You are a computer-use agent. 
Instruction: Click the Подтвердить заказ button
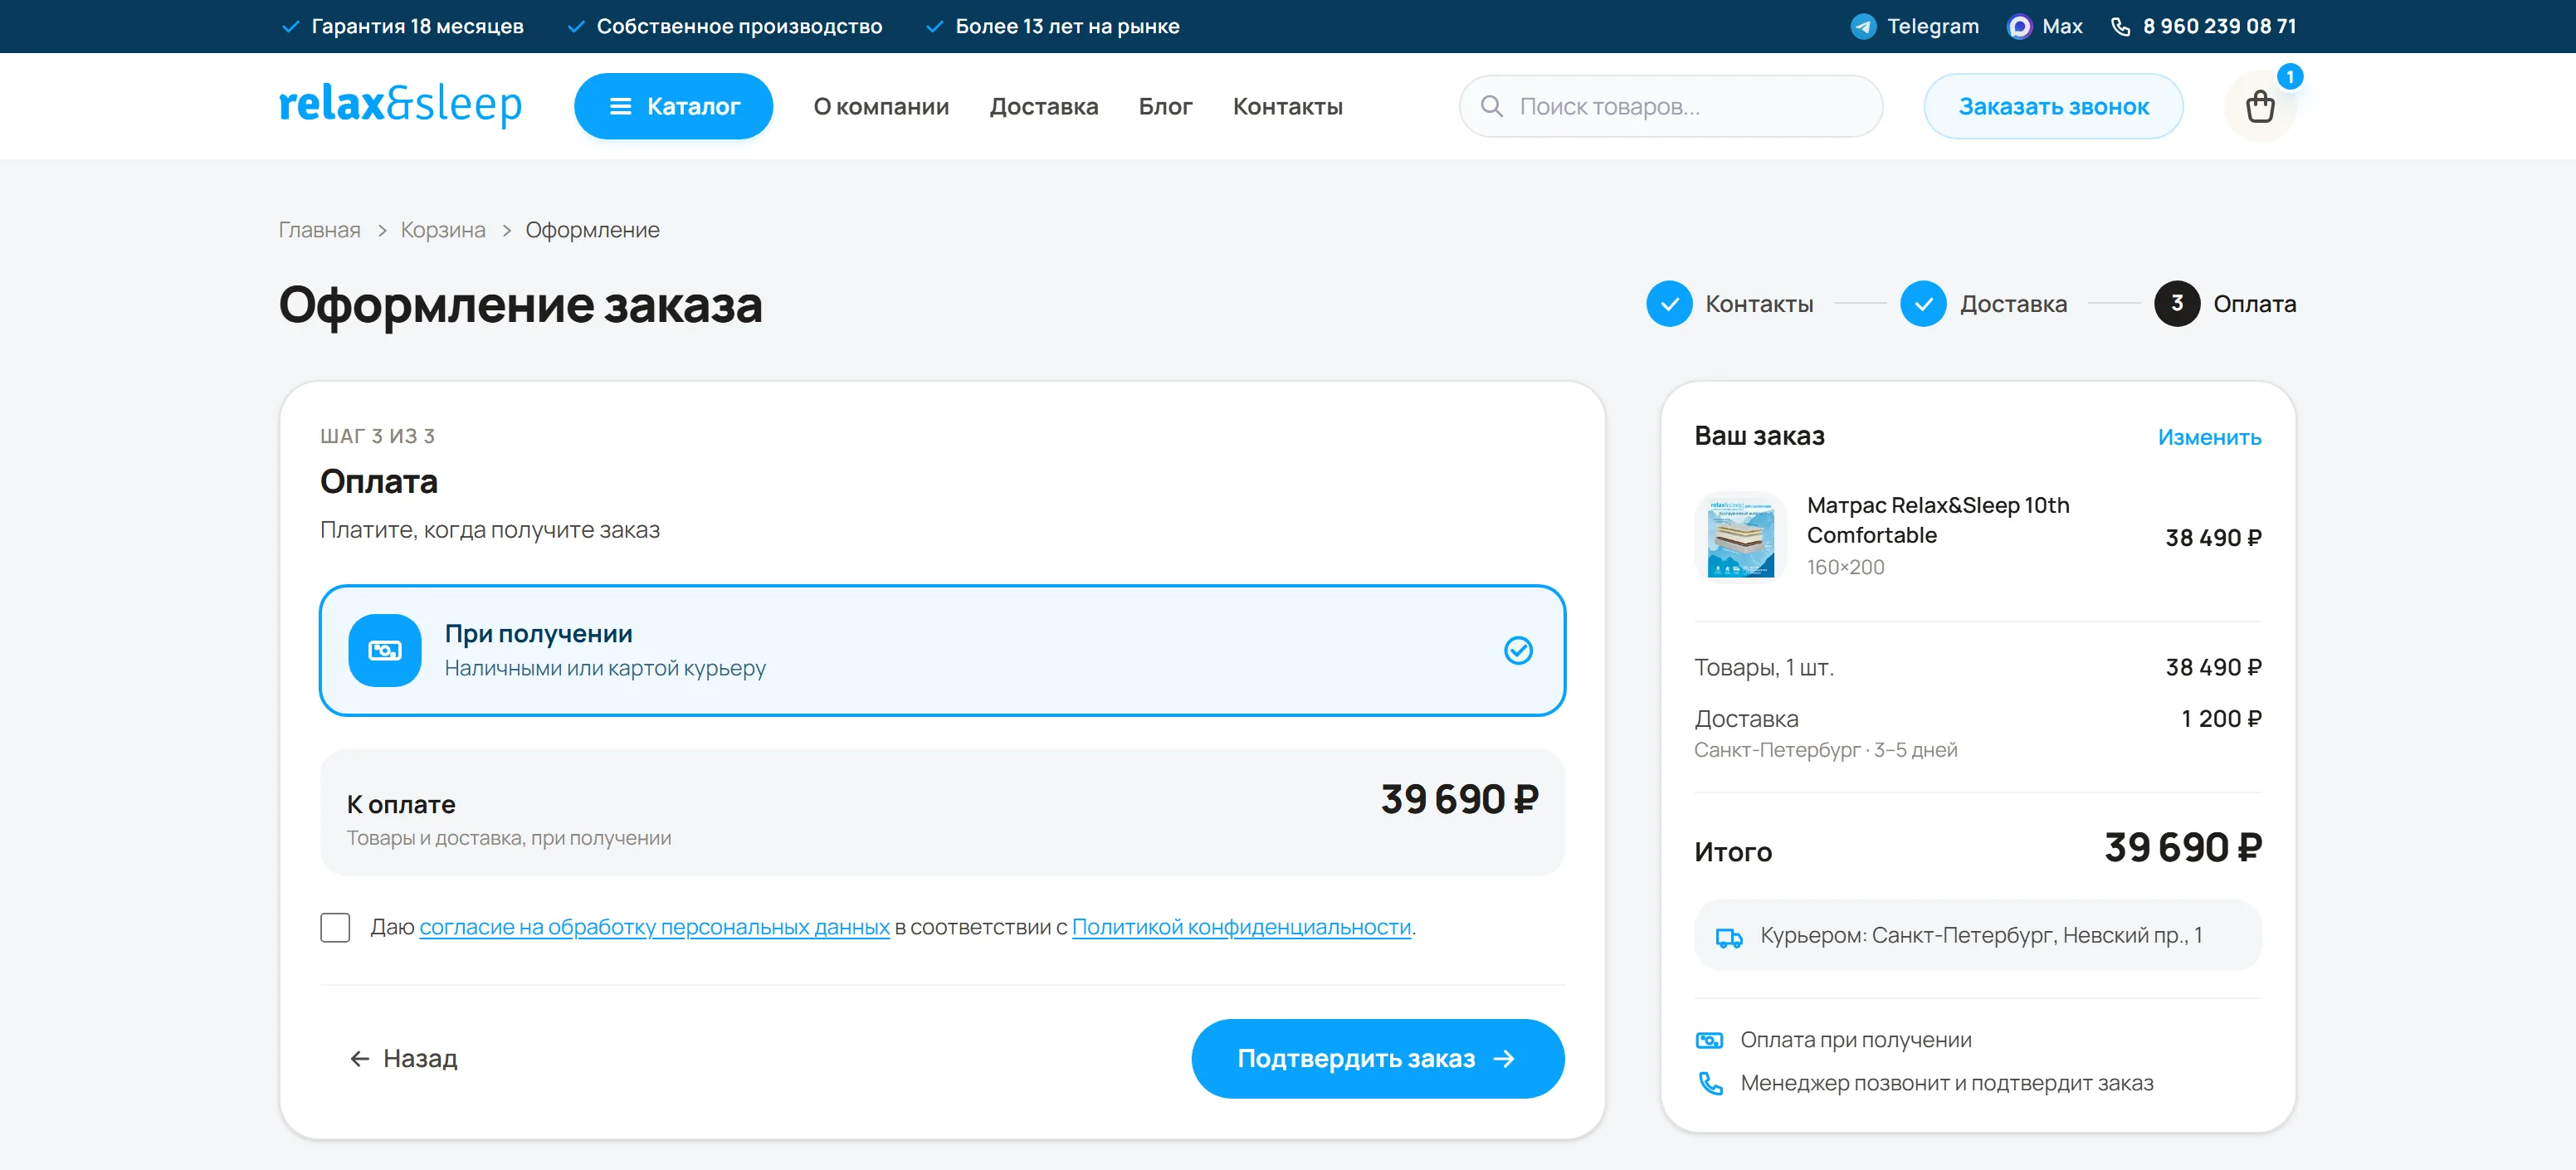click(x=1377, y=1058)
